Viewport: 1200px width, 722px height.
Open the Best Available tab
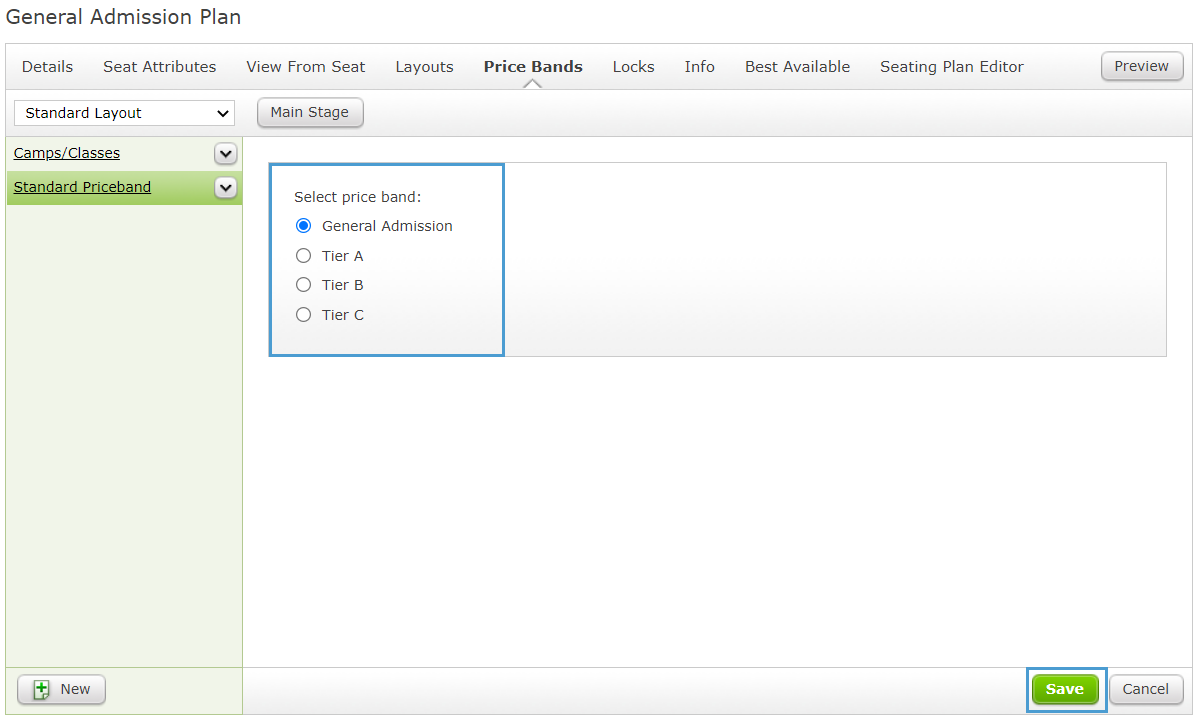coord(797,67)
